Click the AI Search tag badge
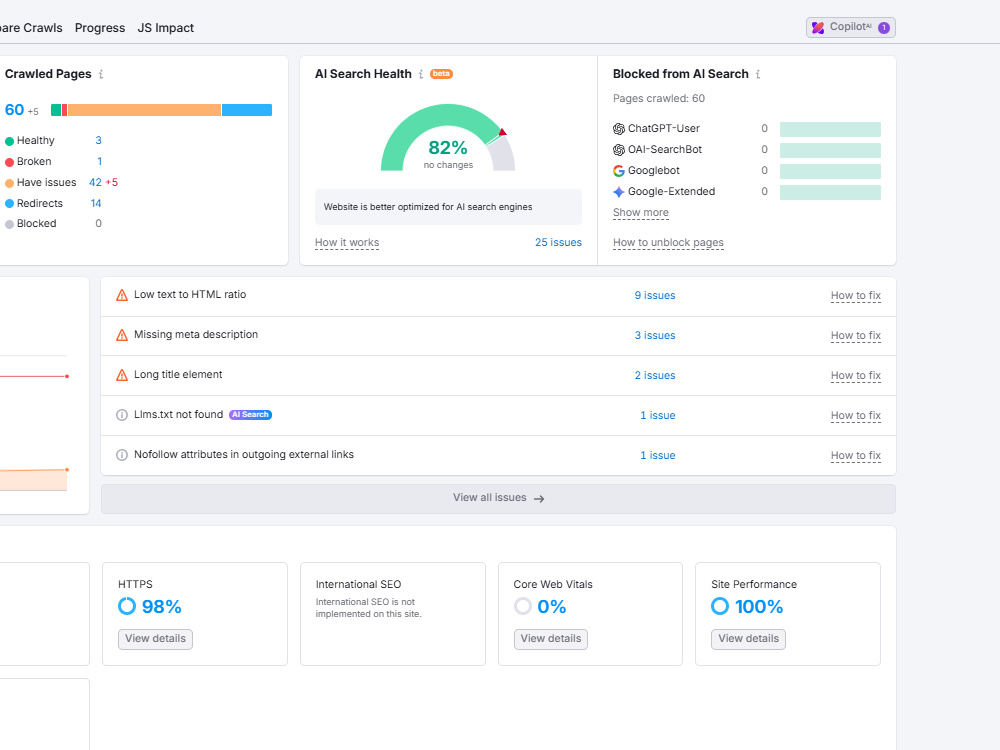The image size is (1000, 750). coord(251,415)
